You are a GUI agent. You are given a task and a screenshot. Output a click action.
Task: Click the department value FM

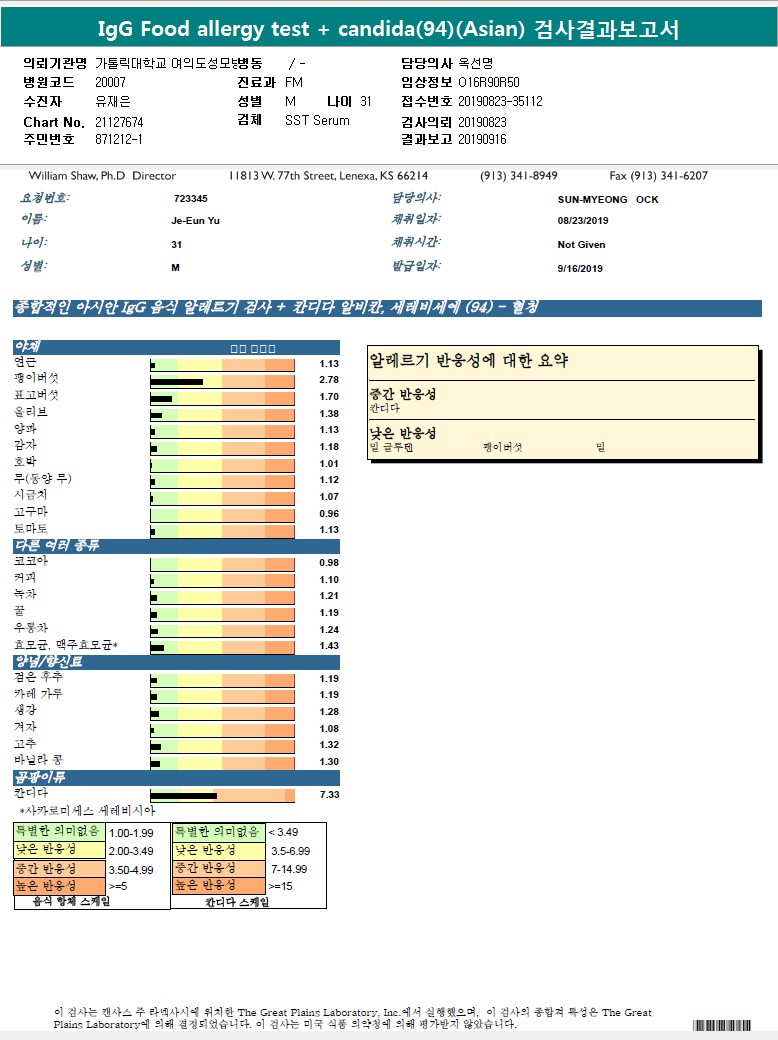(x=294, y=82)
